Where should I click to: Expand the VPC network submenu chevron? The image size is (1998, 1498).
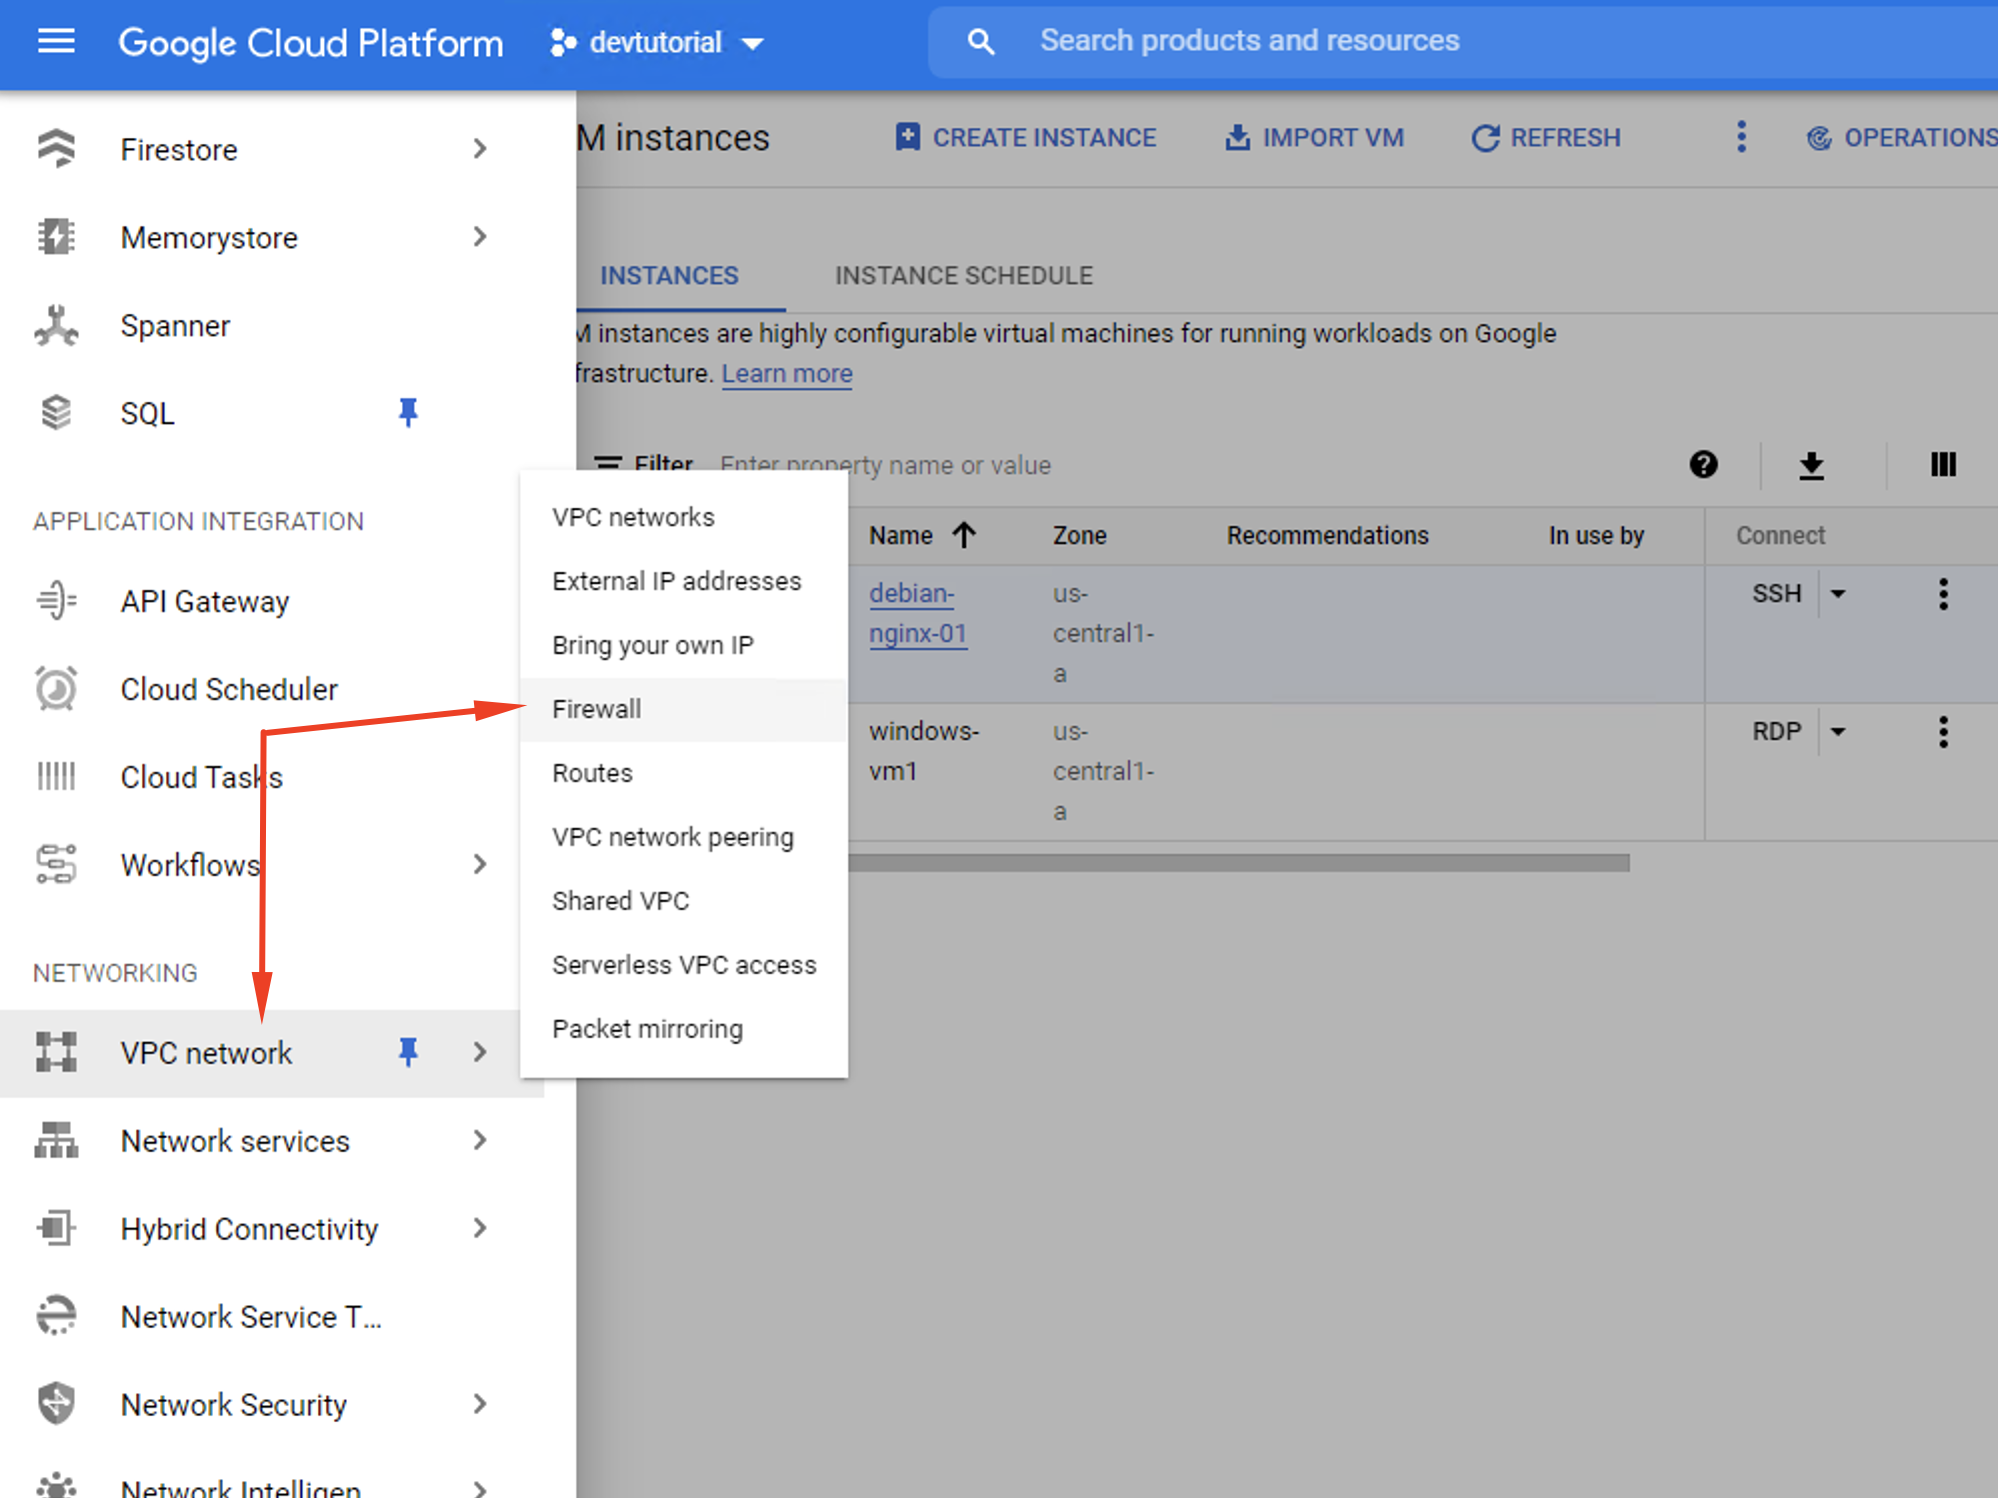[x=480, y=1052]
